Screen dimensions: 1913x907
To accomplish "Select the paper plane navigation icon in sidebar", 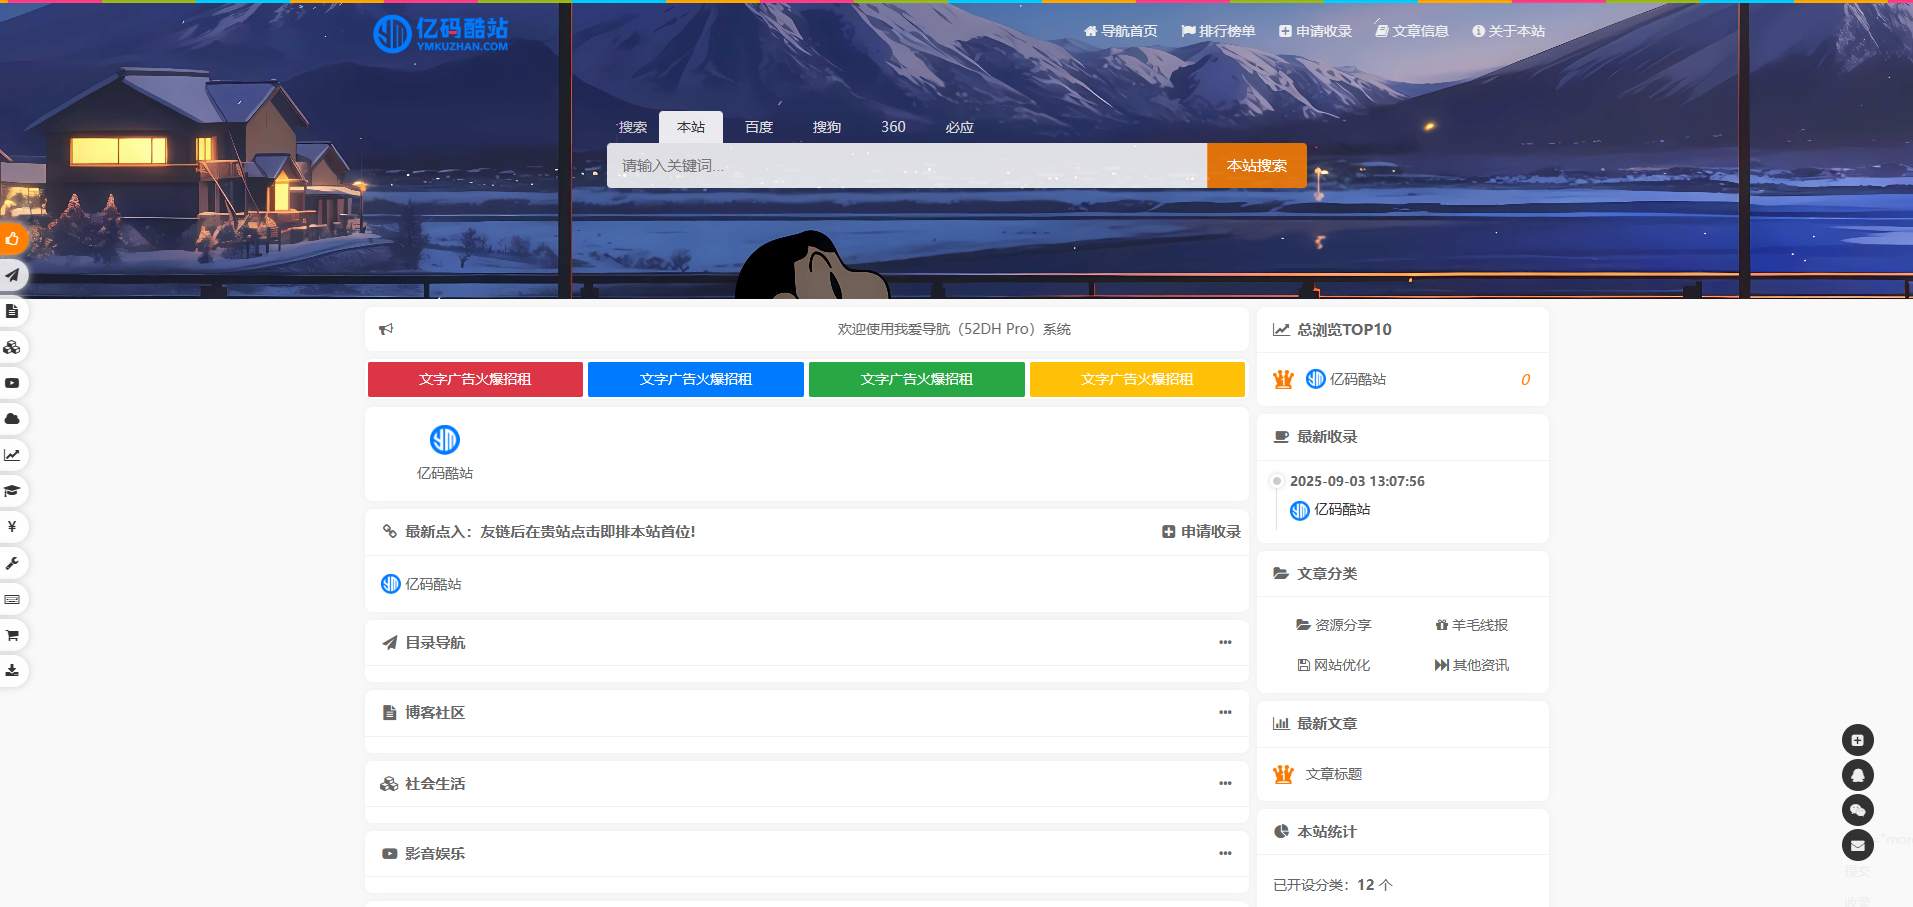I will coord(13,275).
